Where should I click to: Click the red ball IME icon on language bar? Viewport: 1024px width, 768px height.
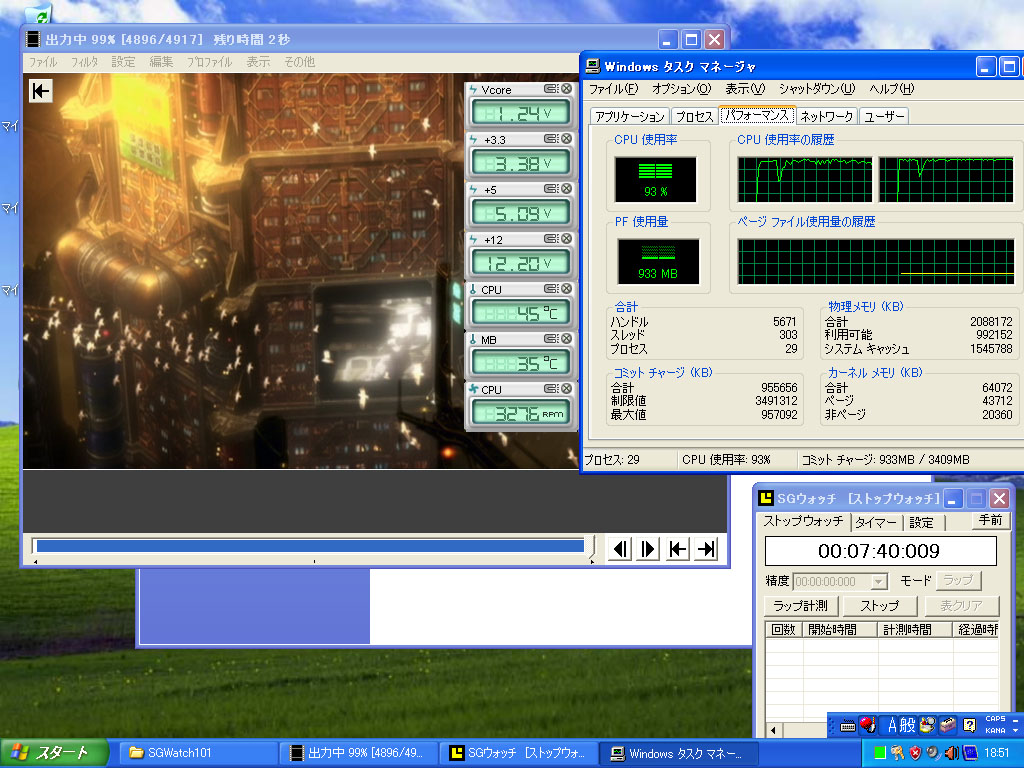tap(867, 725)
